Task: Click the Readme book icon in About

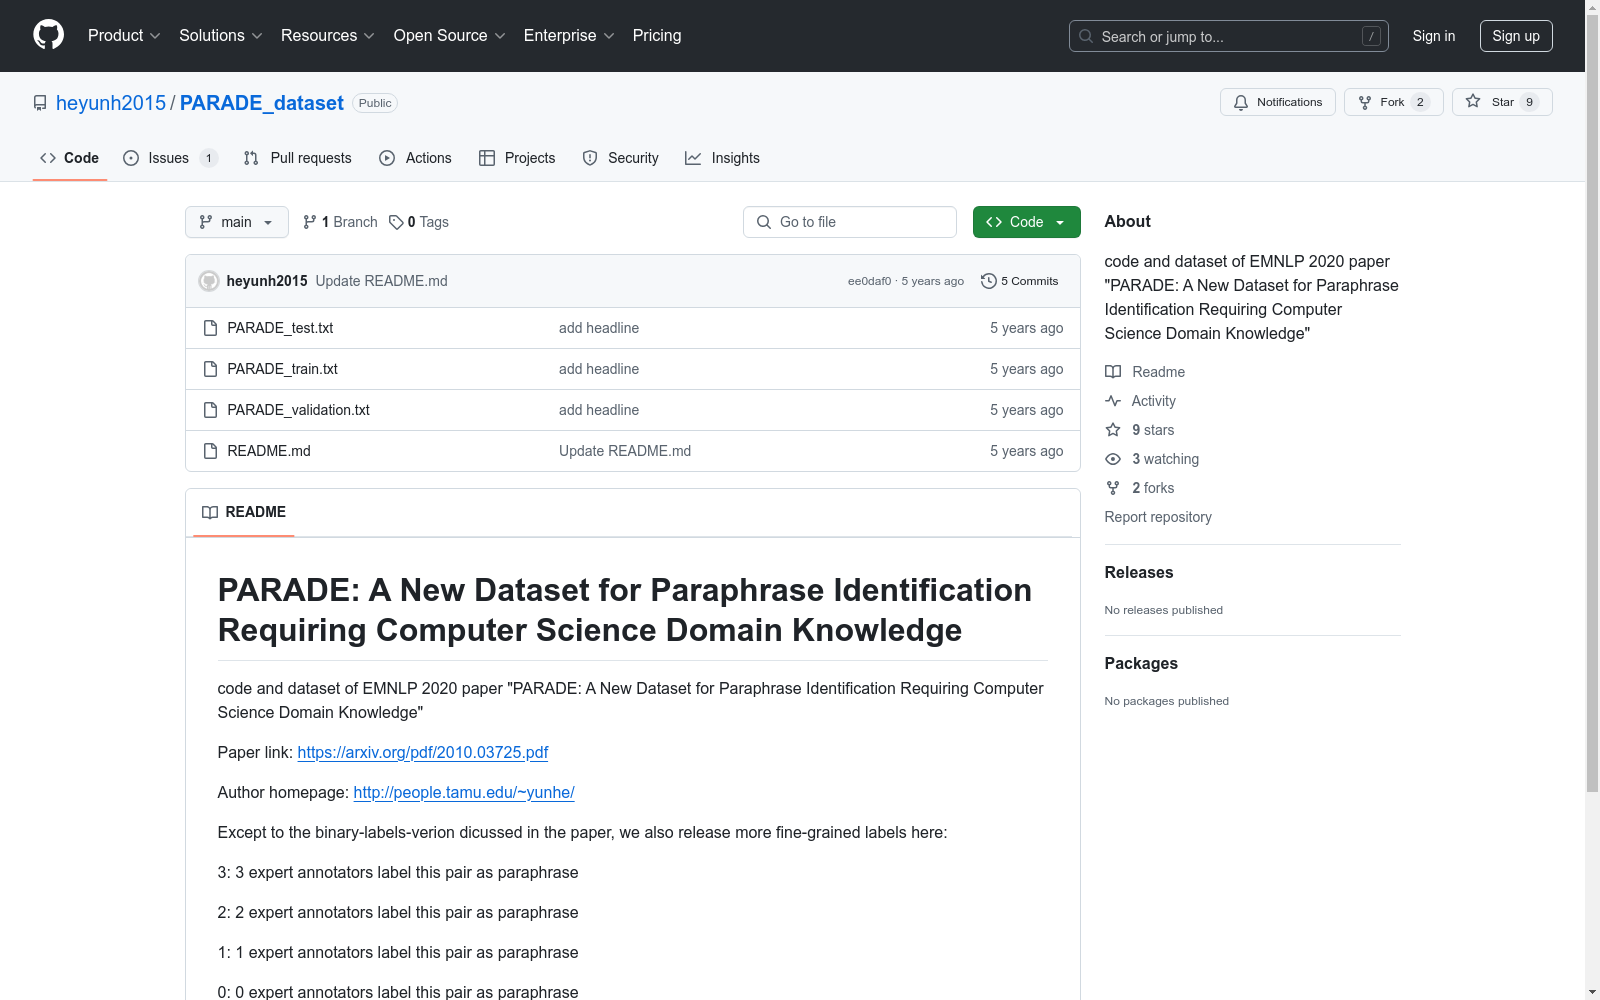Action: point(1113,372)
